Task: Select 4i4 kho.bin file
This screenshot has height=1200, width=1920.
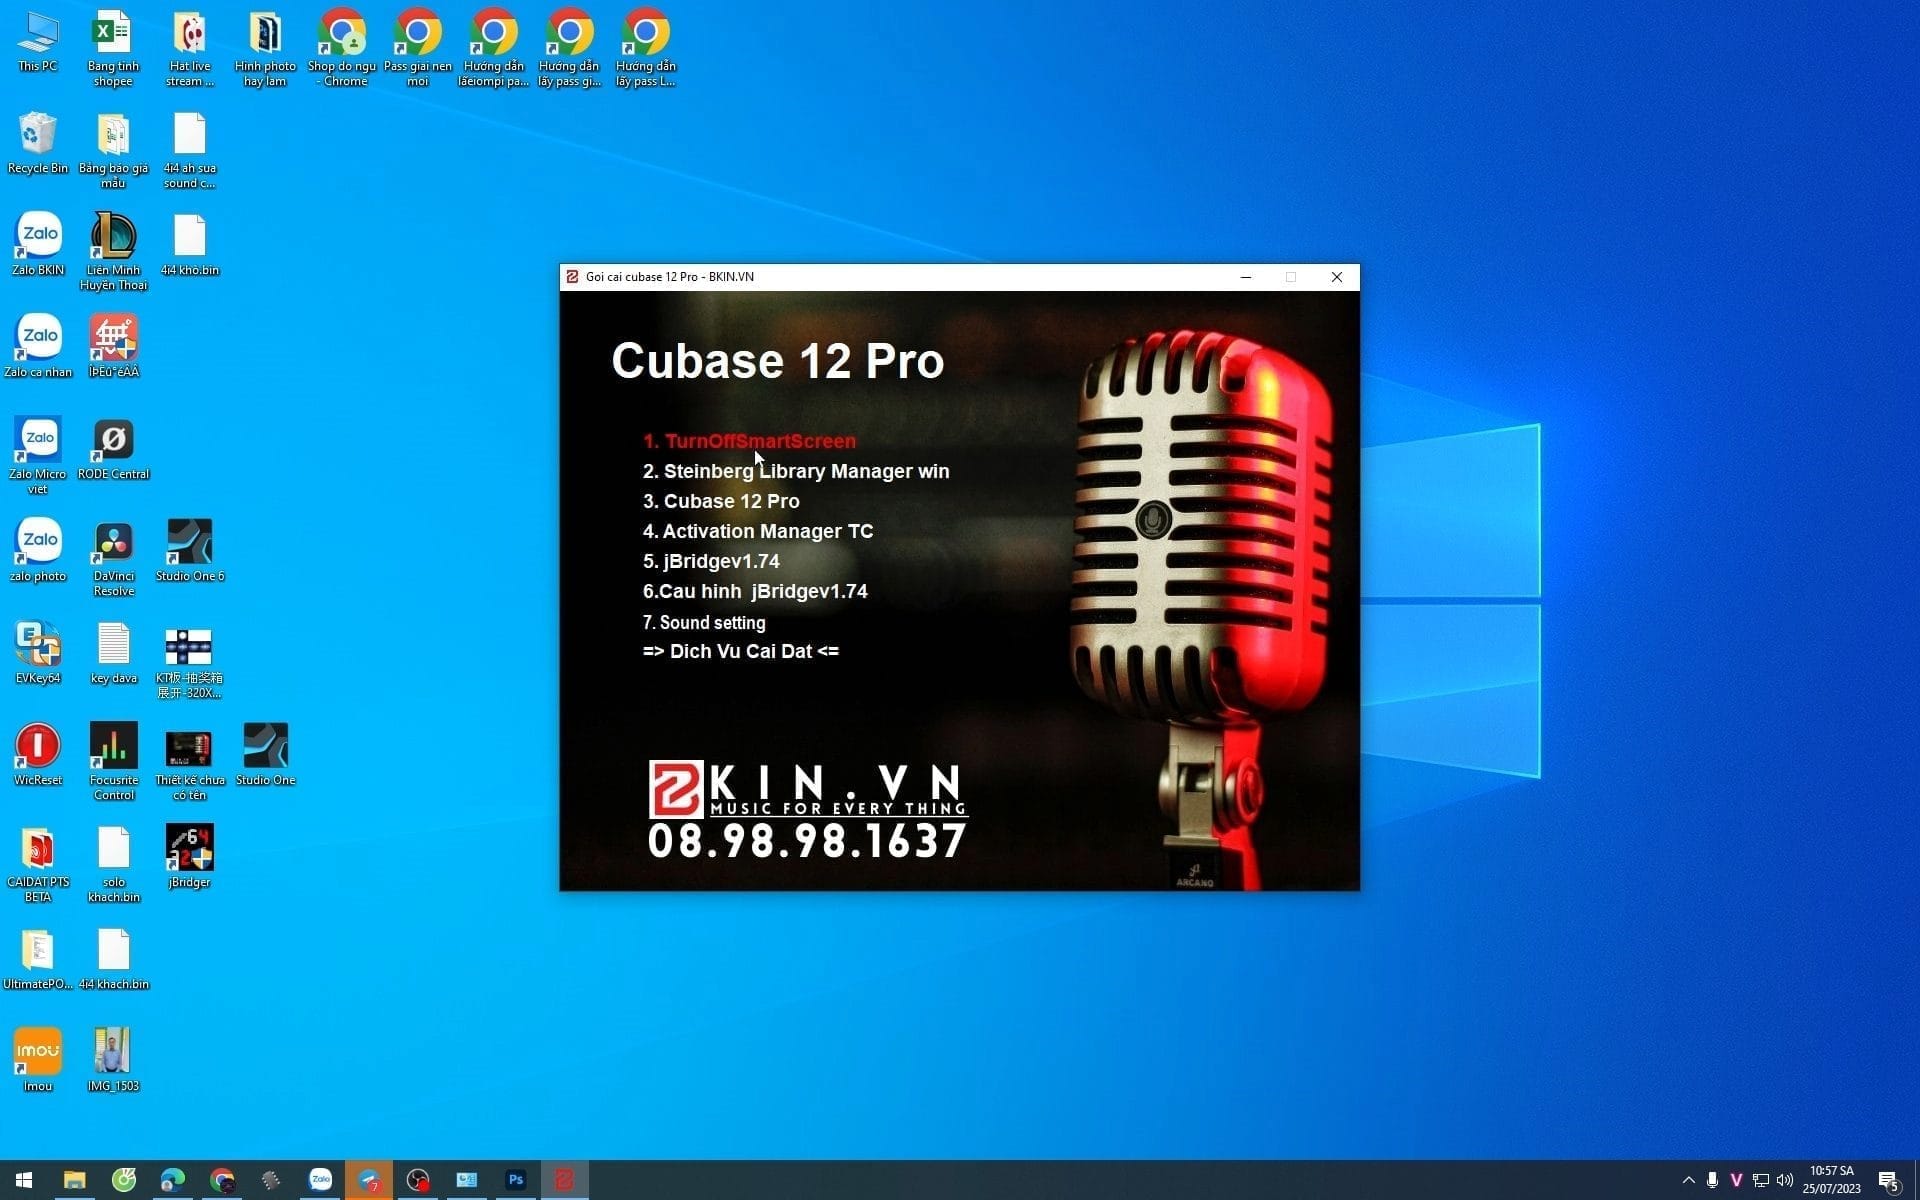Action: (189, 244)
